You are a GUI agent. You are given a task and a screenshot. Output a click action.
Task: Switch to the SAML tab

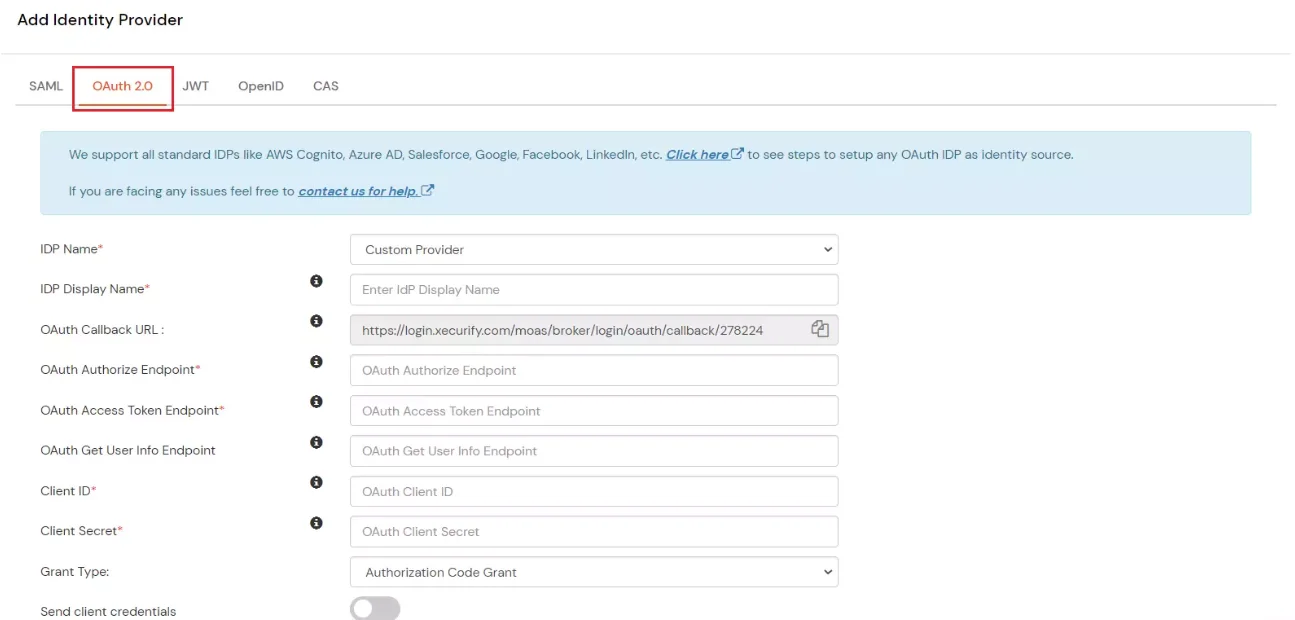(x=45, y=86)
